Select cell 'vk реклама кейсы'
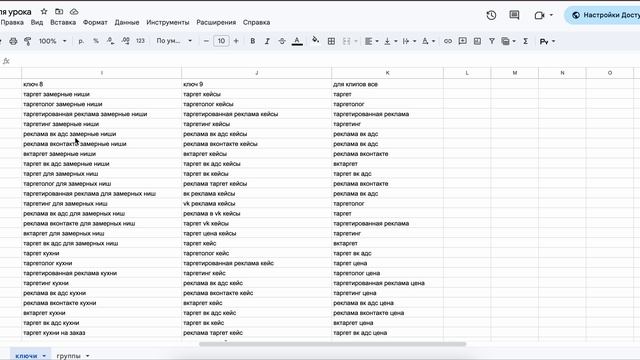Image resolution: width=640 pixels, height=360 pixels. [x=257, y=203]
